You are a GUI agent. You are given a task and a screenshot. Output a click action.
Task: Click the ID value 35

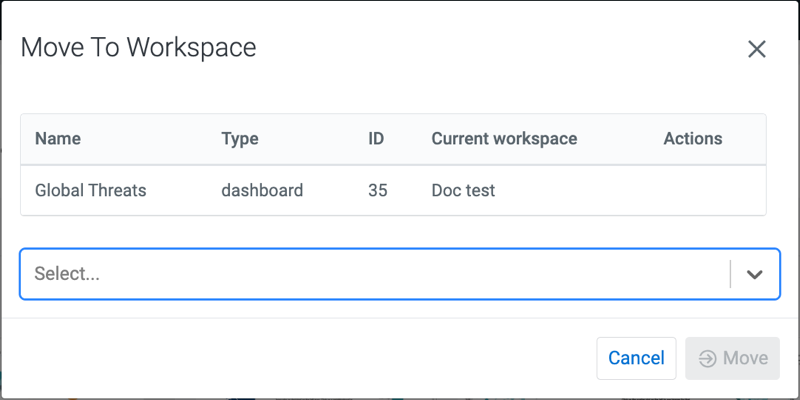(x=377, y=190)
